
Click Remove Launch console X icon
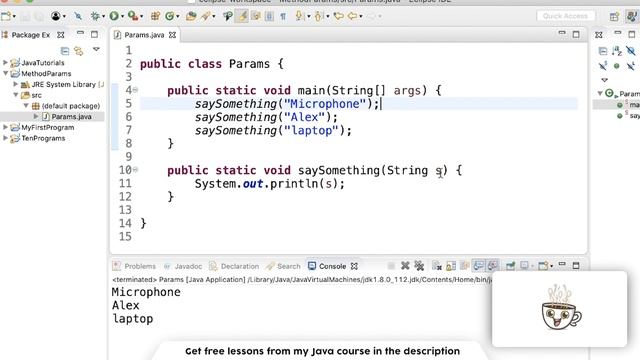(405, 266)
